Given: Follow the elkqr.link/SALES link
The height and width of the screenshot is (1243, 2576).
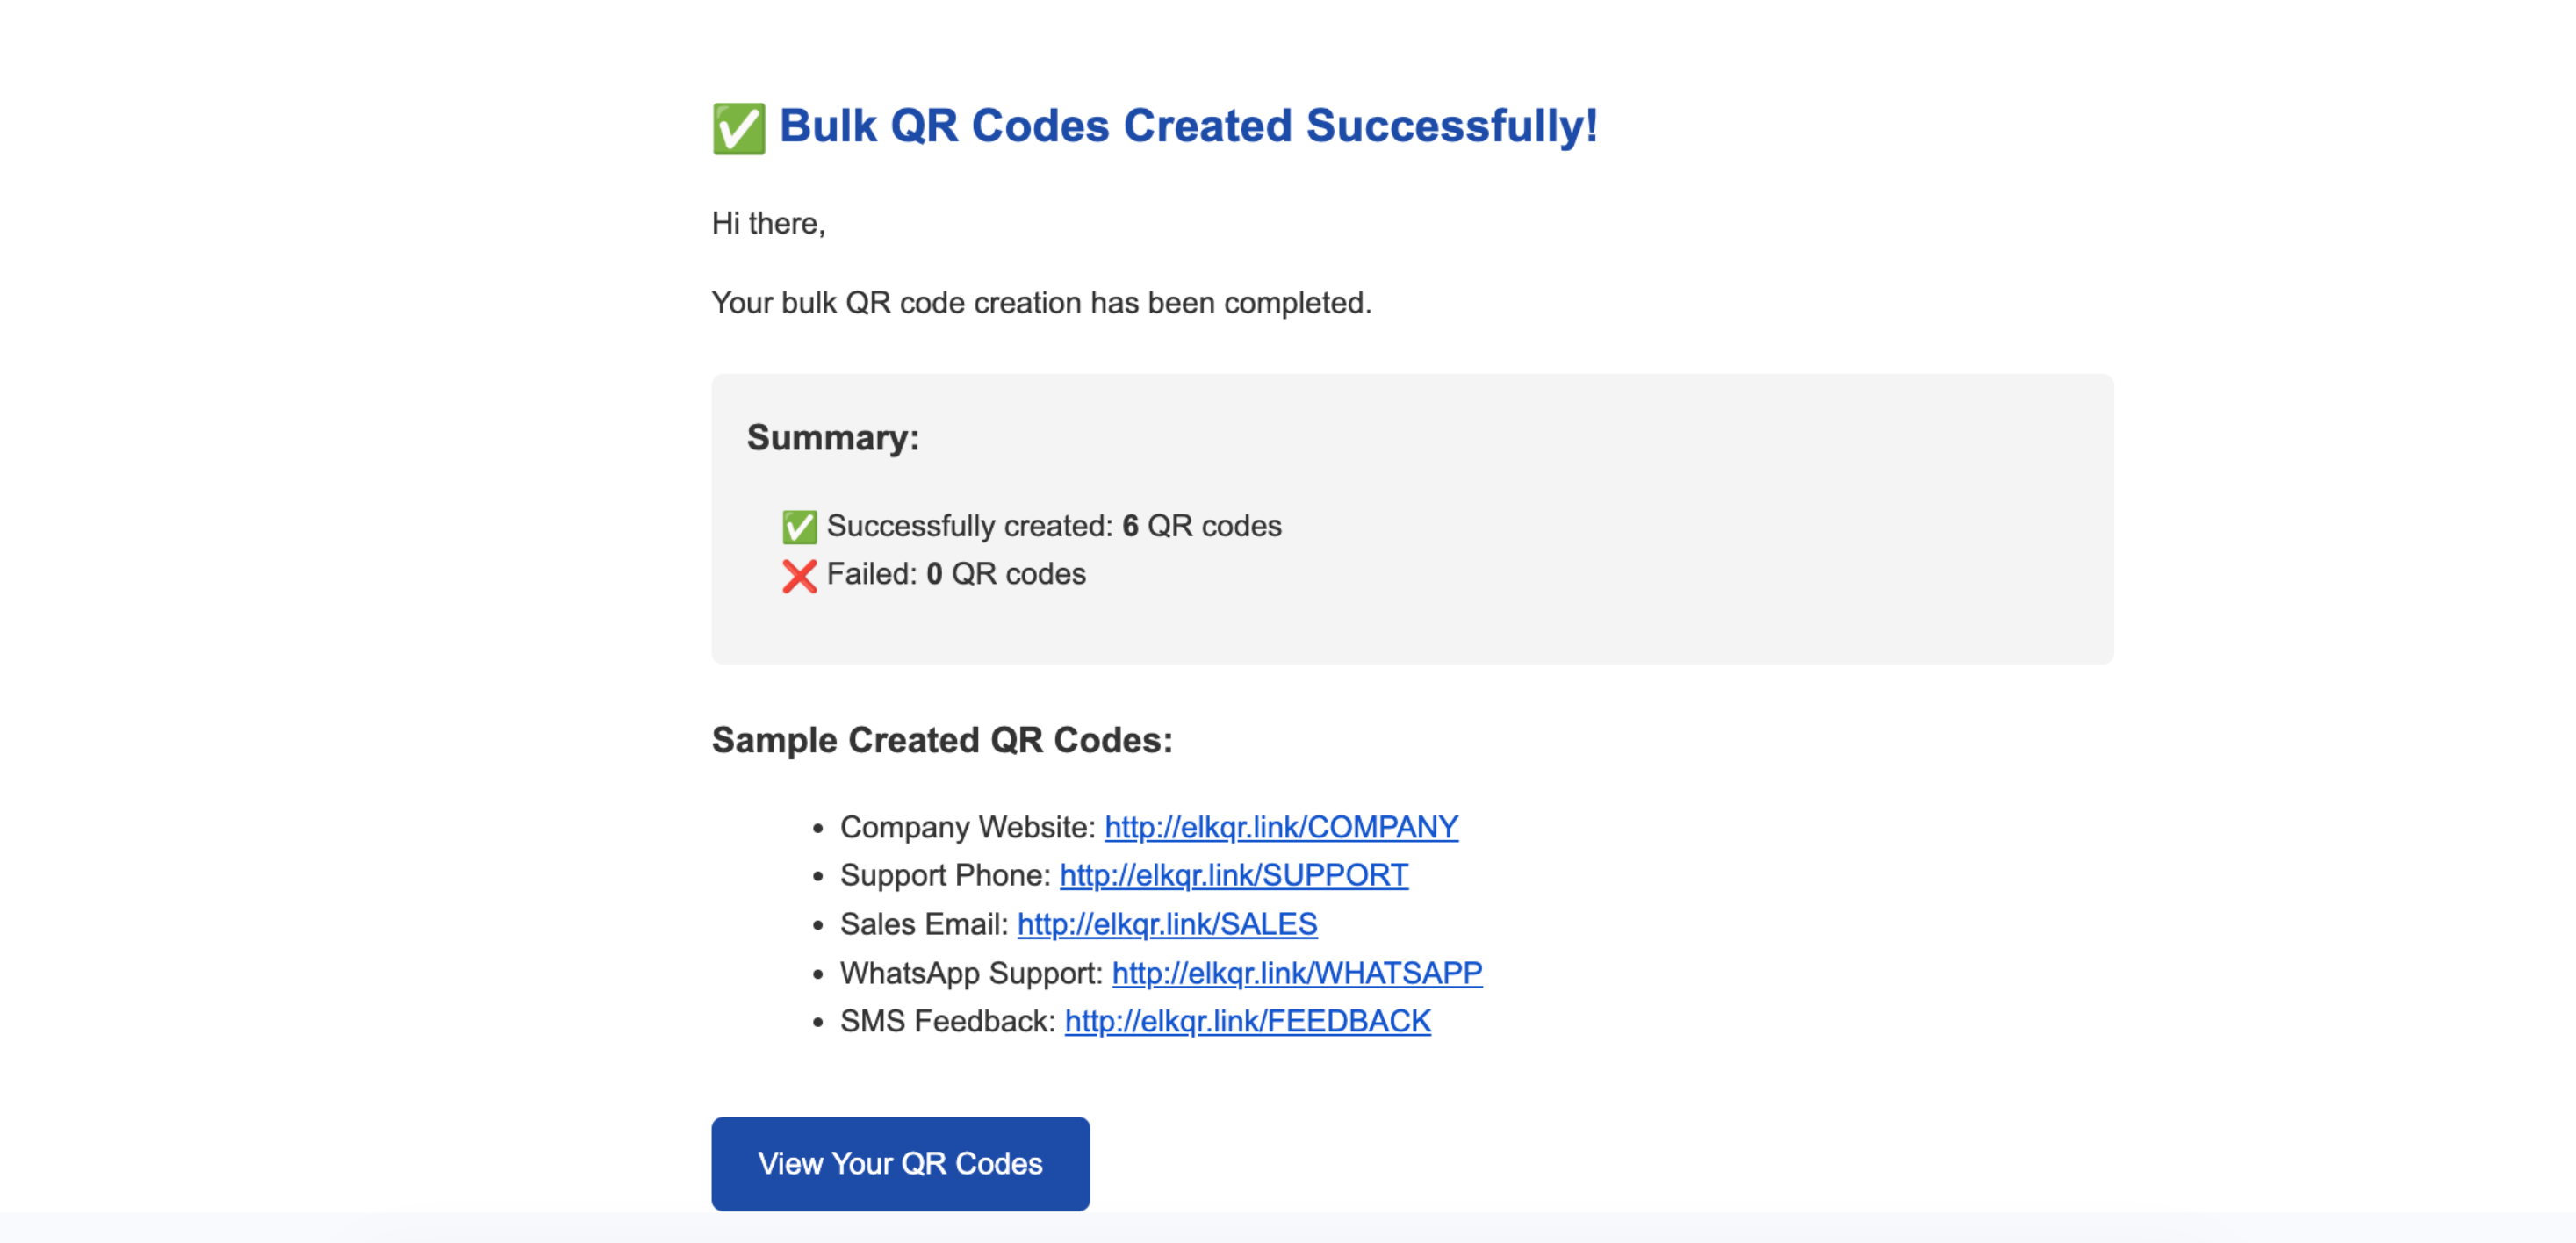Looking at the screenshot, I should (1166, 924).
